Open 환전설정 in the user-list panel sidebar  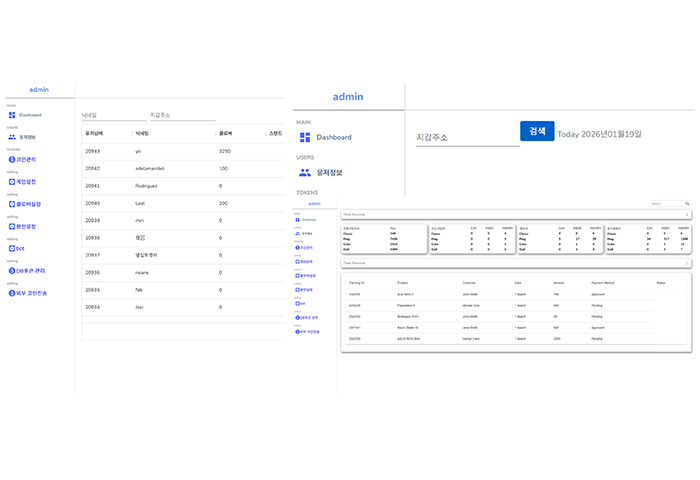22,226
